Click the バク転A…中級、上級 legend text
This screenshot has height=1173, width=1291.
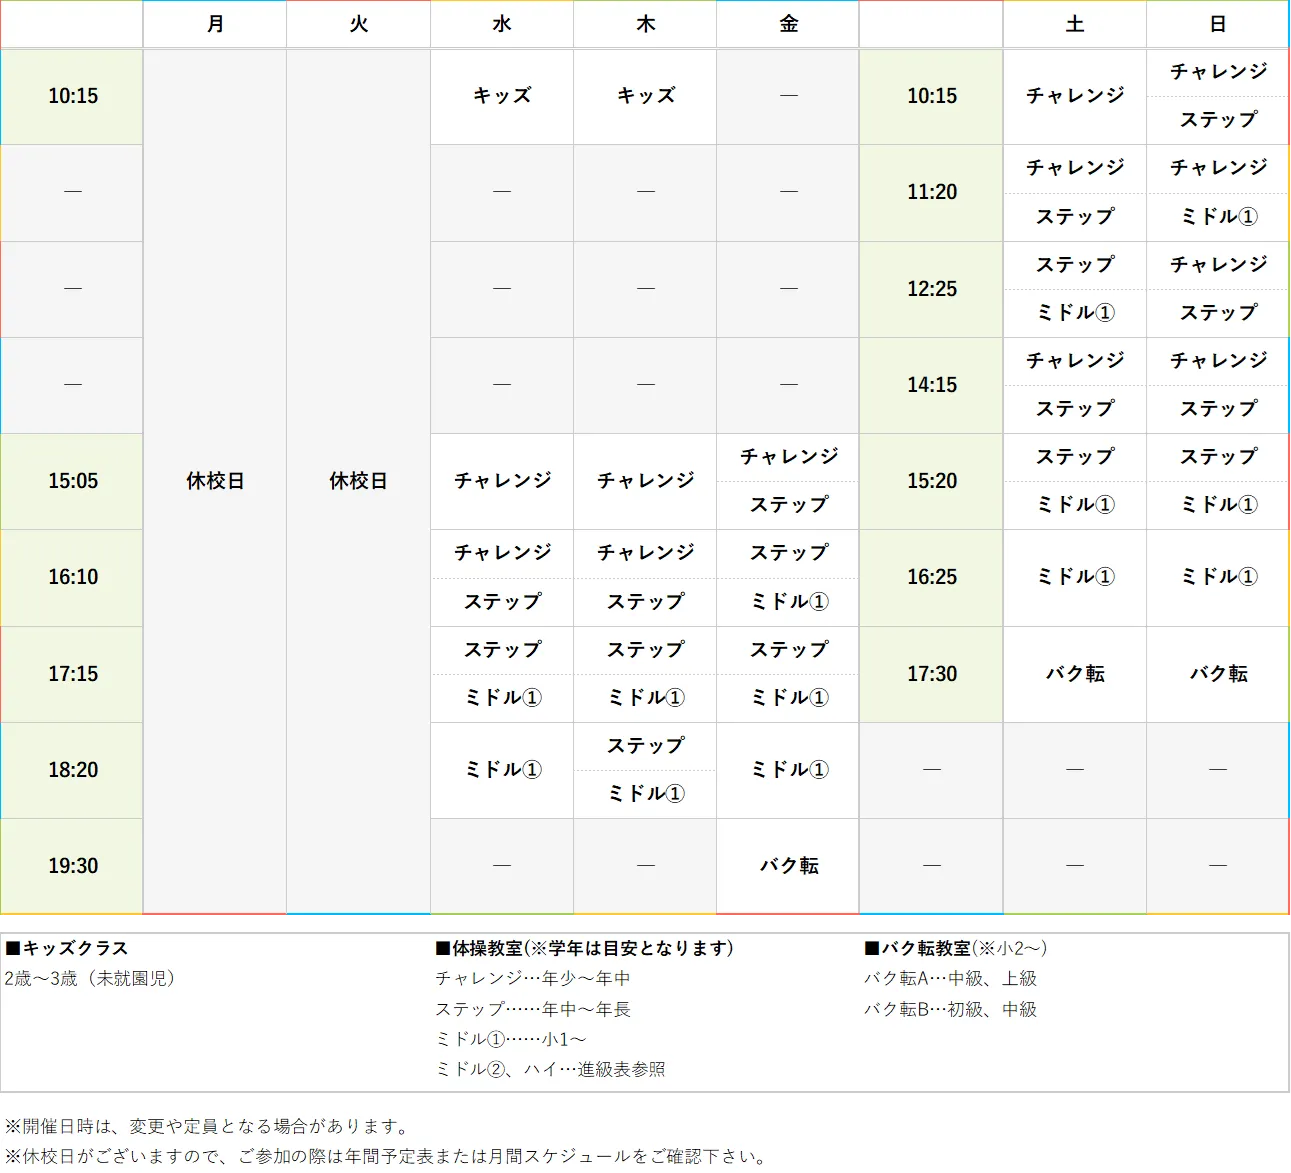[x=950, y=979]
